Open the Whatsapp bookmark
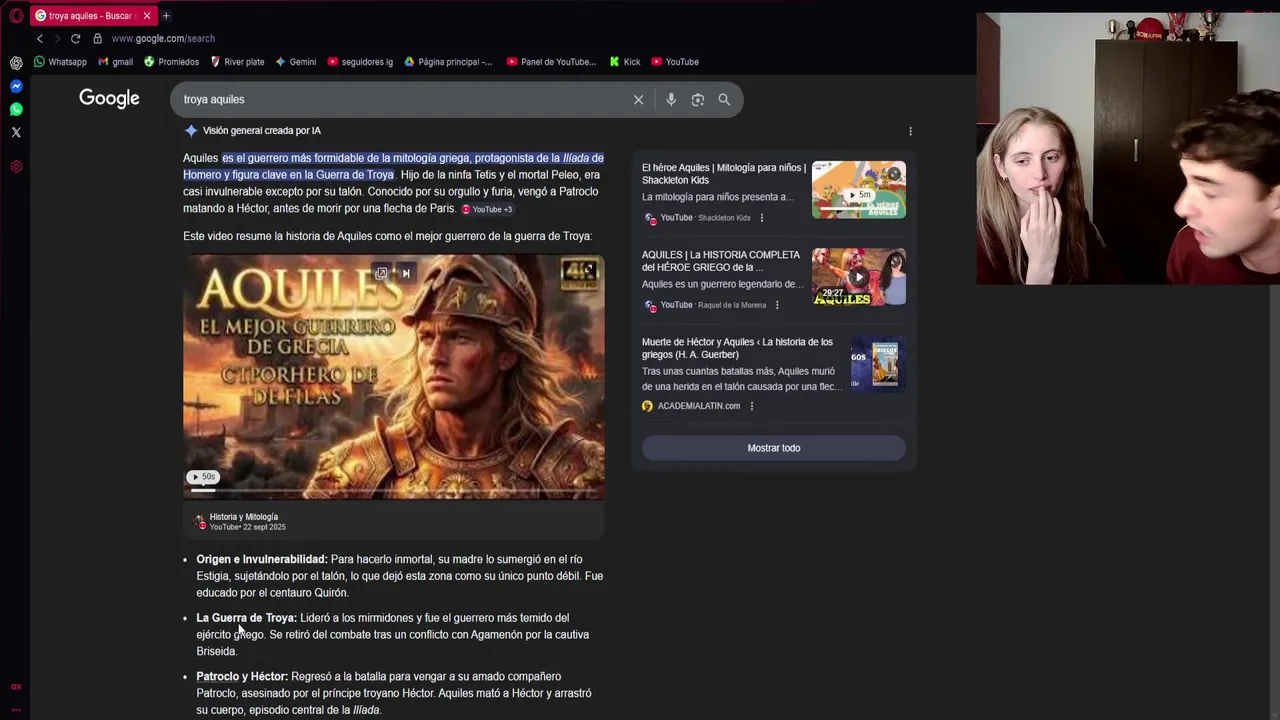This screenshot has width=1280, height=720. [x=60, y=62]
